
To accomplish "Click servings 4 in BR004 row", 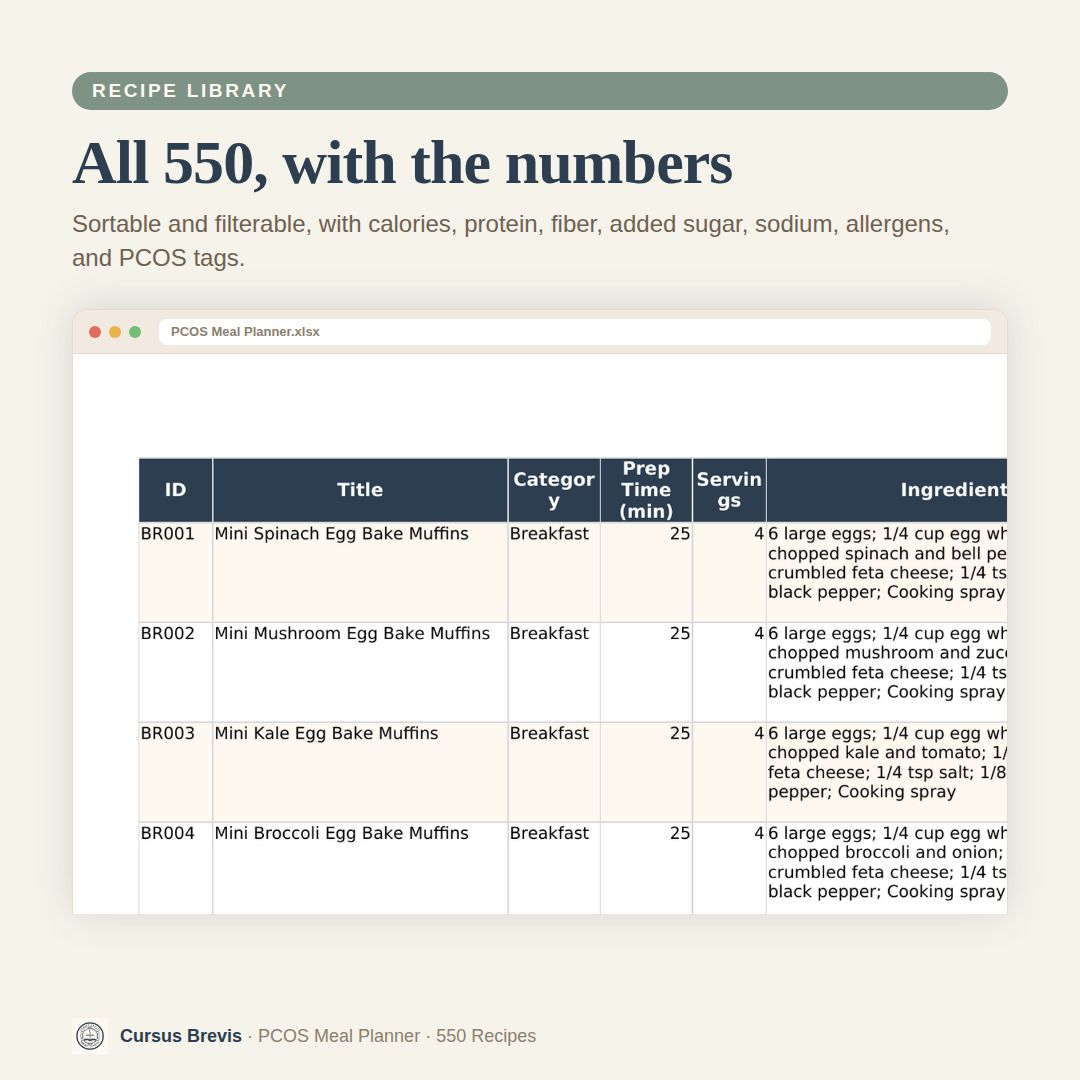I will coord(729,869).
